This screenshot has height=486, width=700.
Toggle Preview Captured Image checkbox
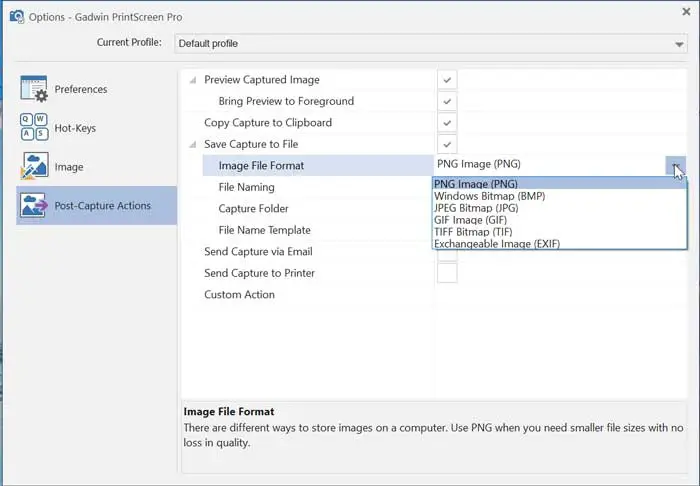point(447,79)
